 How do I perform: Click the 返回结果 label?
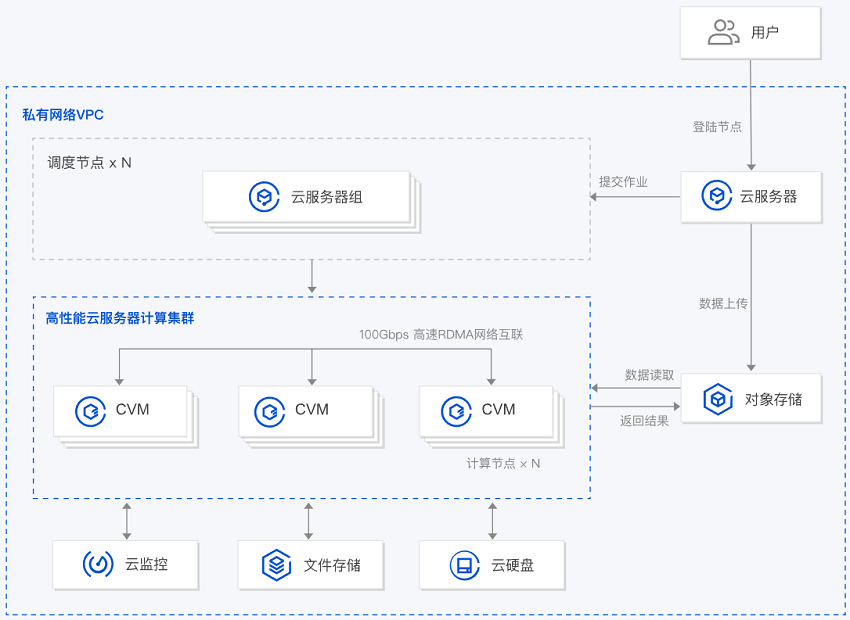(644, 421)
